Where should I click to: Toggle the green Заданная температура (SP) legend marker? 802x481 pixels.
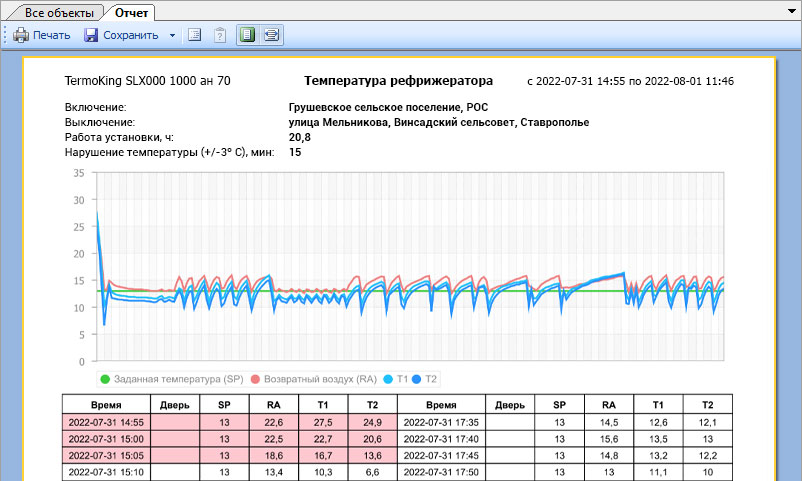pyautogui.click(x=105, y=379)
